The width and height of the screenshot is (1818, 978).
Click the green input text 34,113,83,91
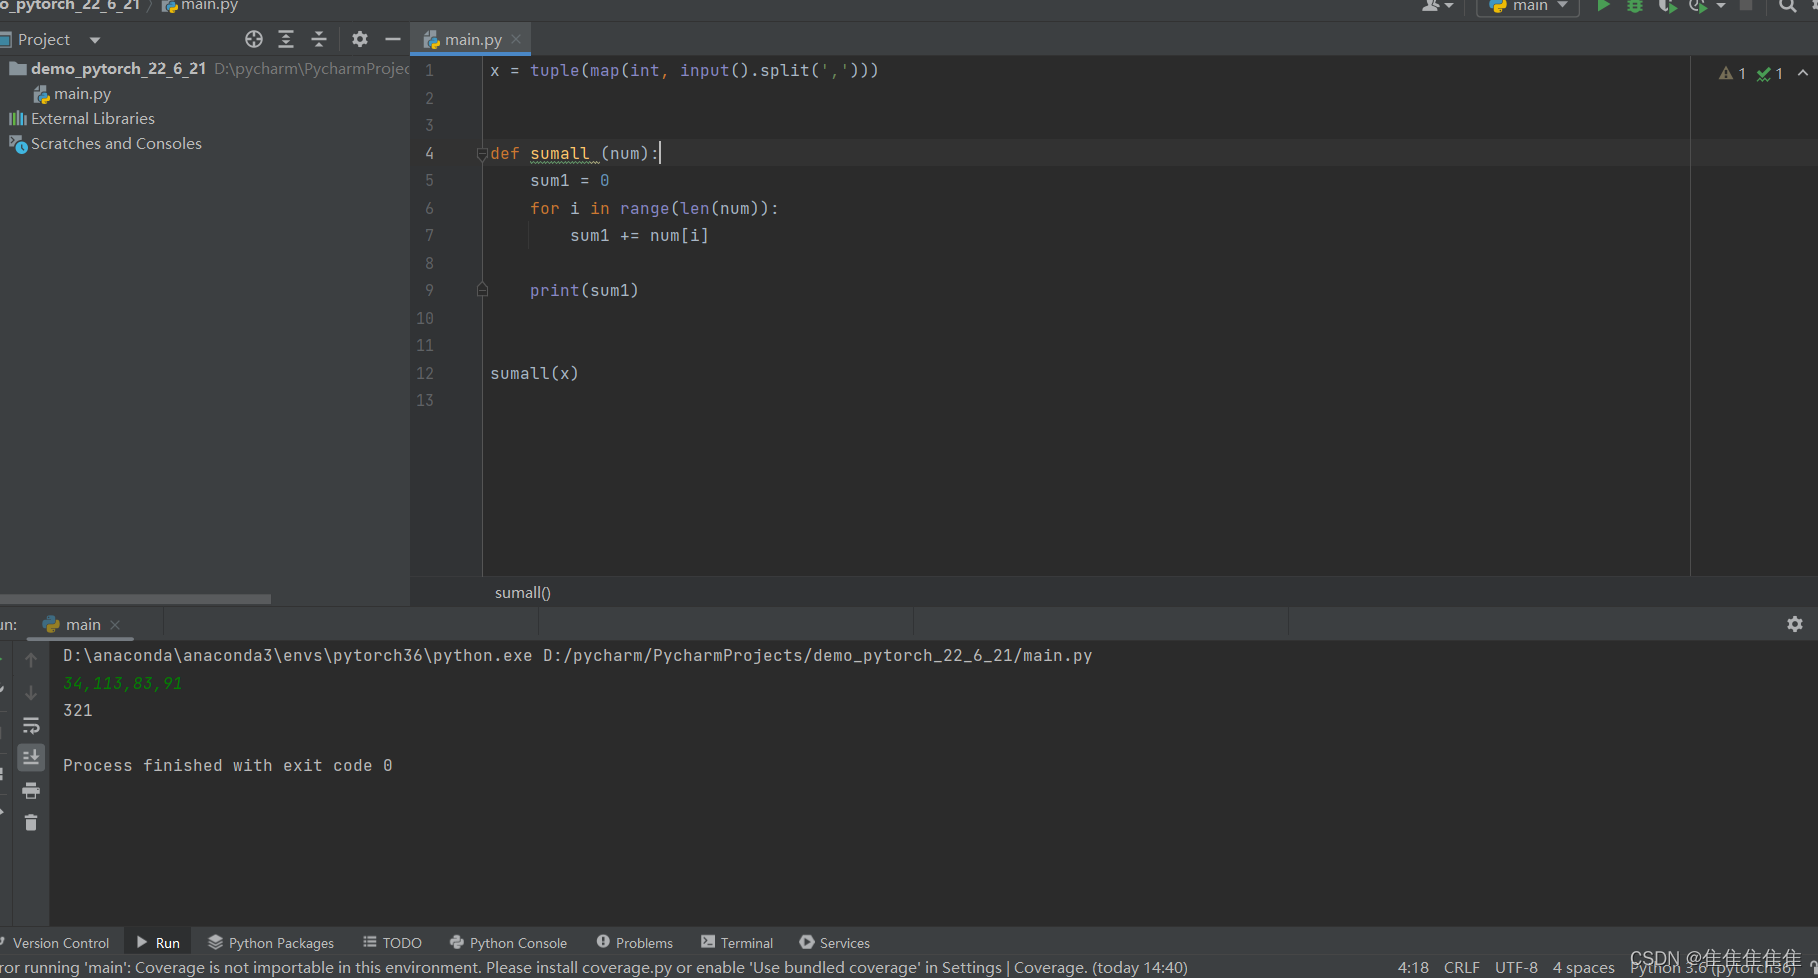pyautogui.click(x=122, y=683)
